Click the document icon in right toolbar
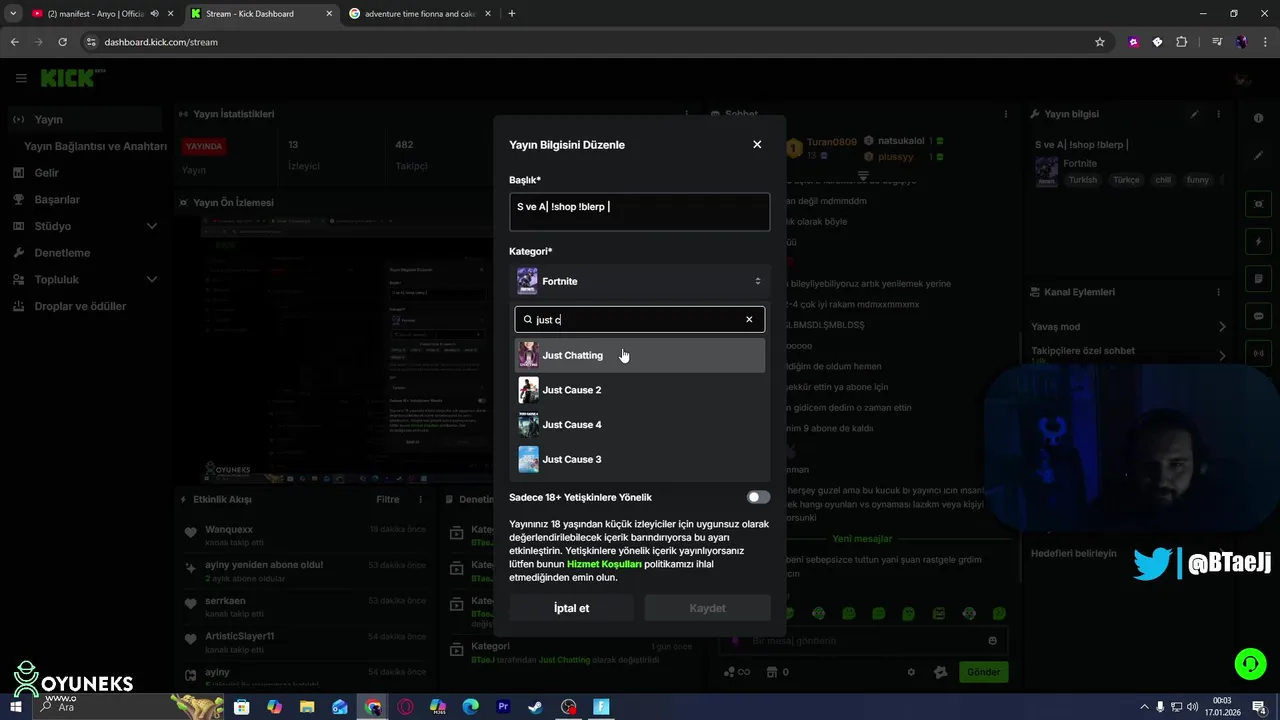This screenshot has width=1280, height=720. pos(1258,278)
